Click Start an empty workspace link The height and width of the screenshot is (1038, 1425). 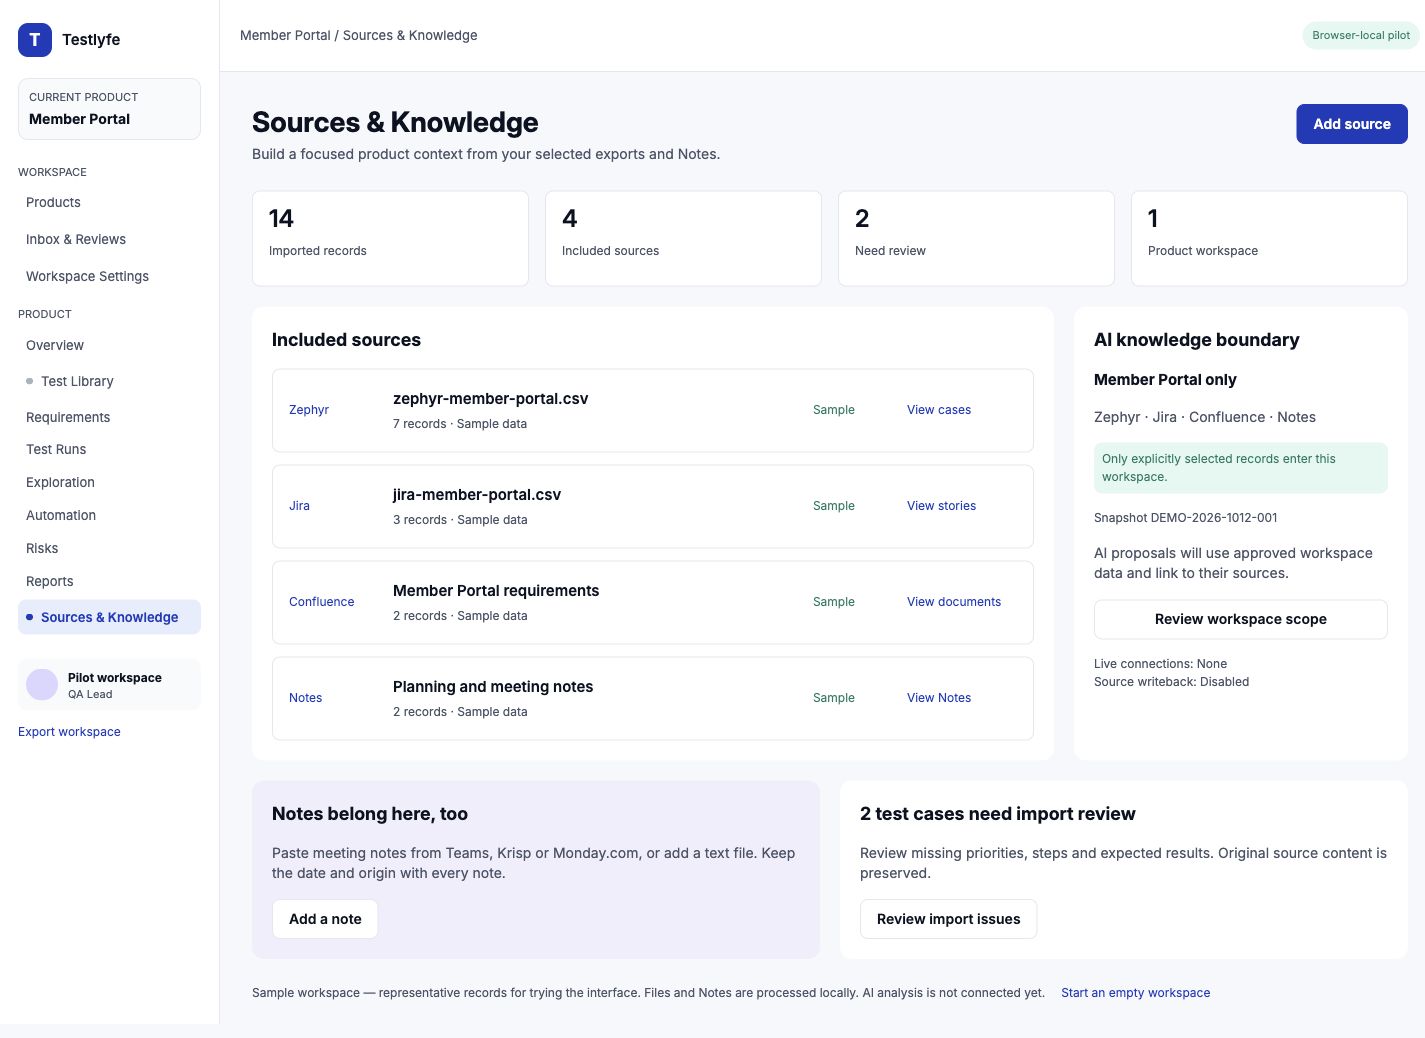pos(1135,993)
